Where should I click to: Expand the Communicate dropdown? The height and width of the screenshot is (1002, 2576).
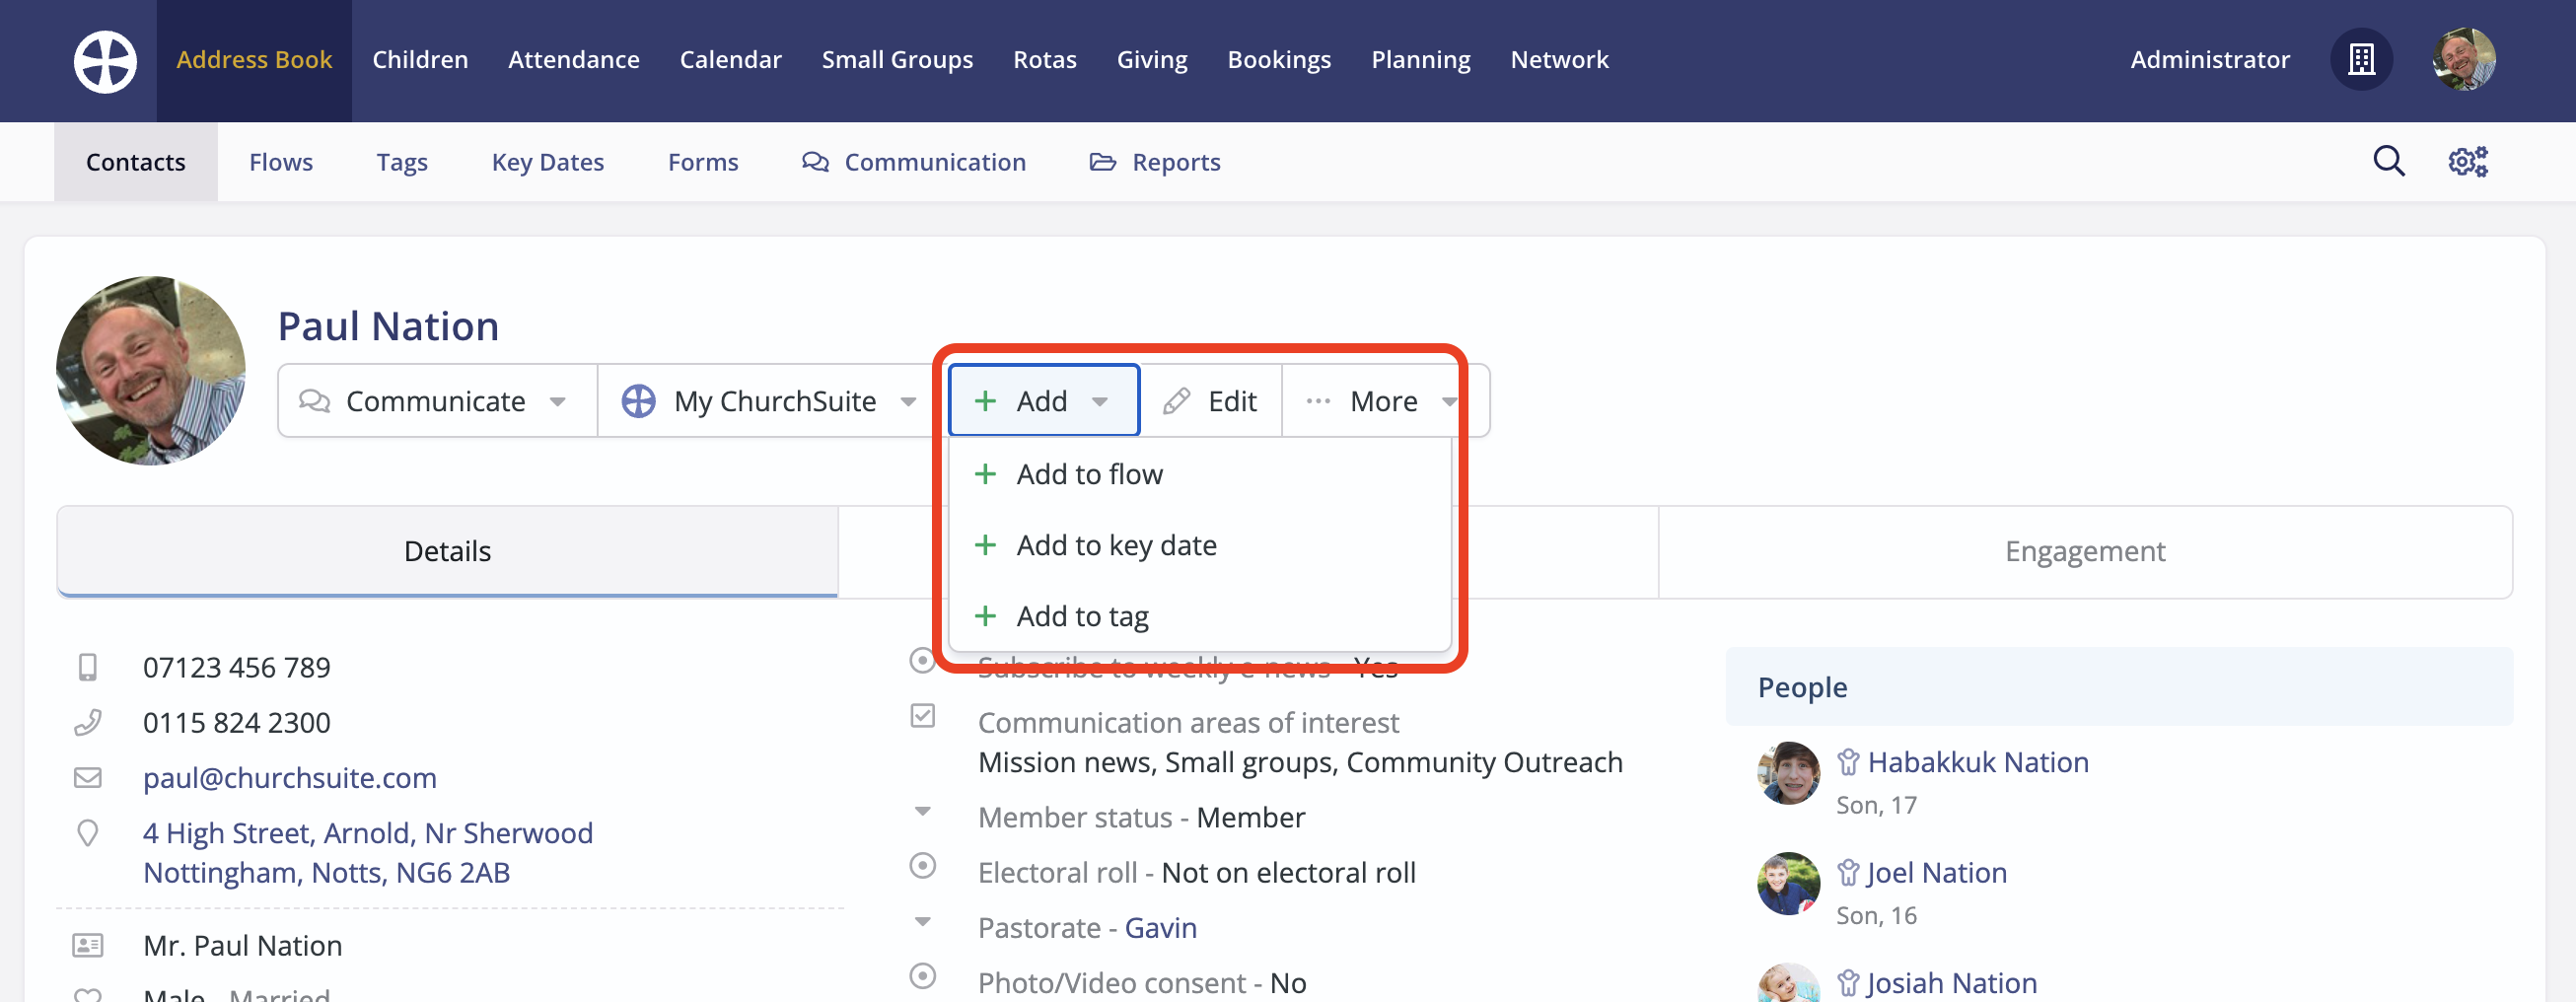click(x=436, y=401)
